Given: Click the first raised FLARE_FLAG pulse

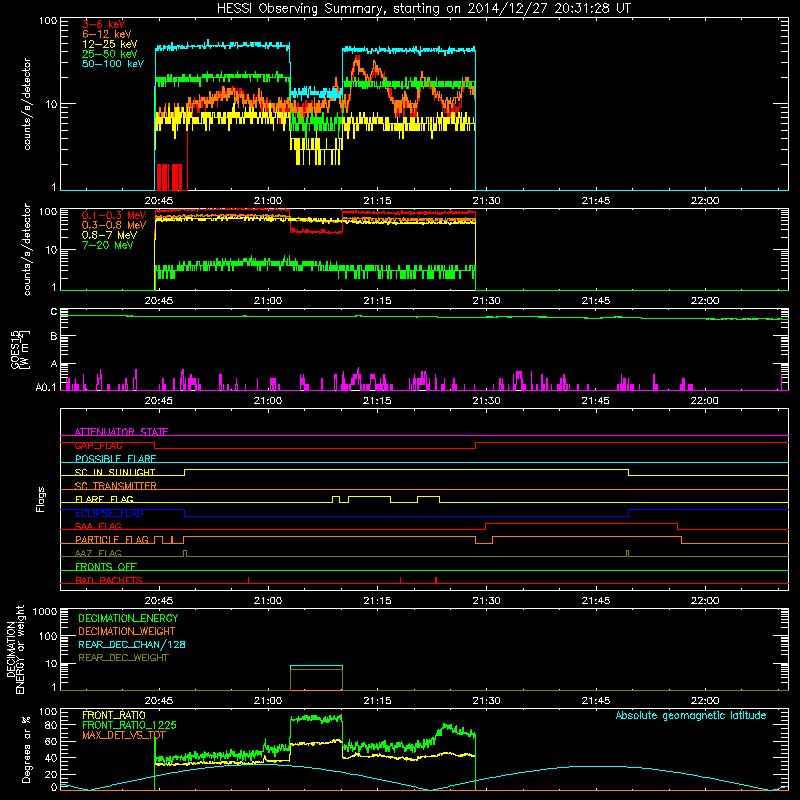Looking at the screenshot, I should 336,499.
